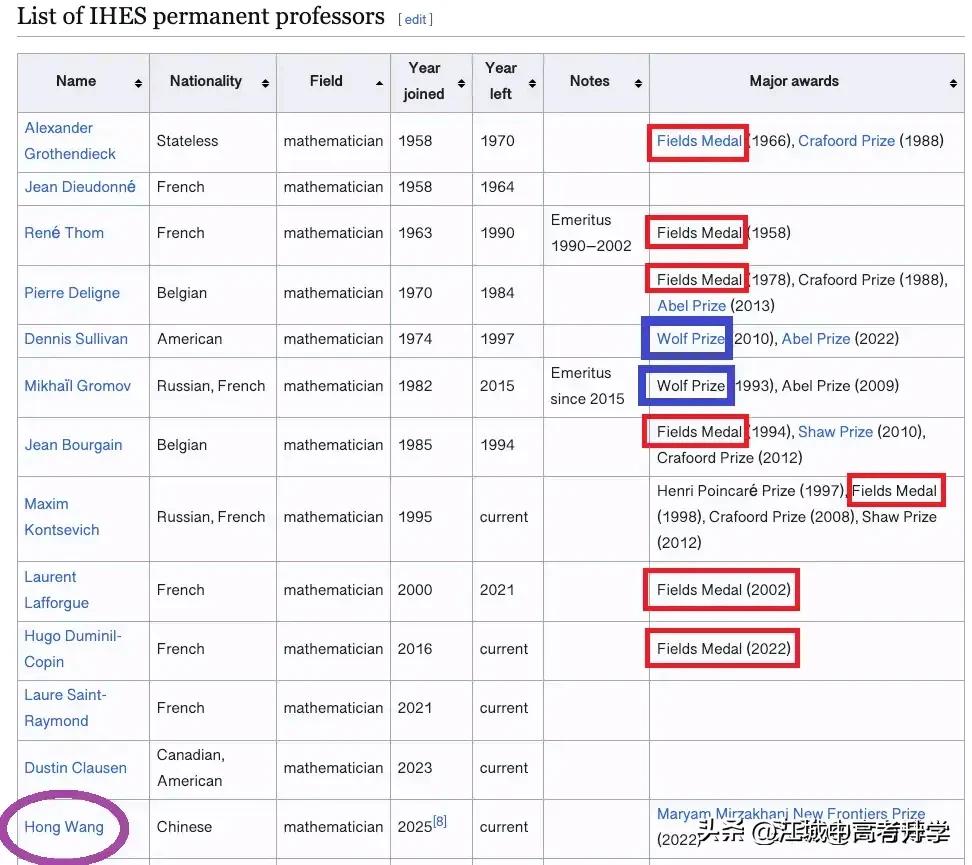
Task: Select year left '1984' in Deligne row
Action: click(497, 293)
